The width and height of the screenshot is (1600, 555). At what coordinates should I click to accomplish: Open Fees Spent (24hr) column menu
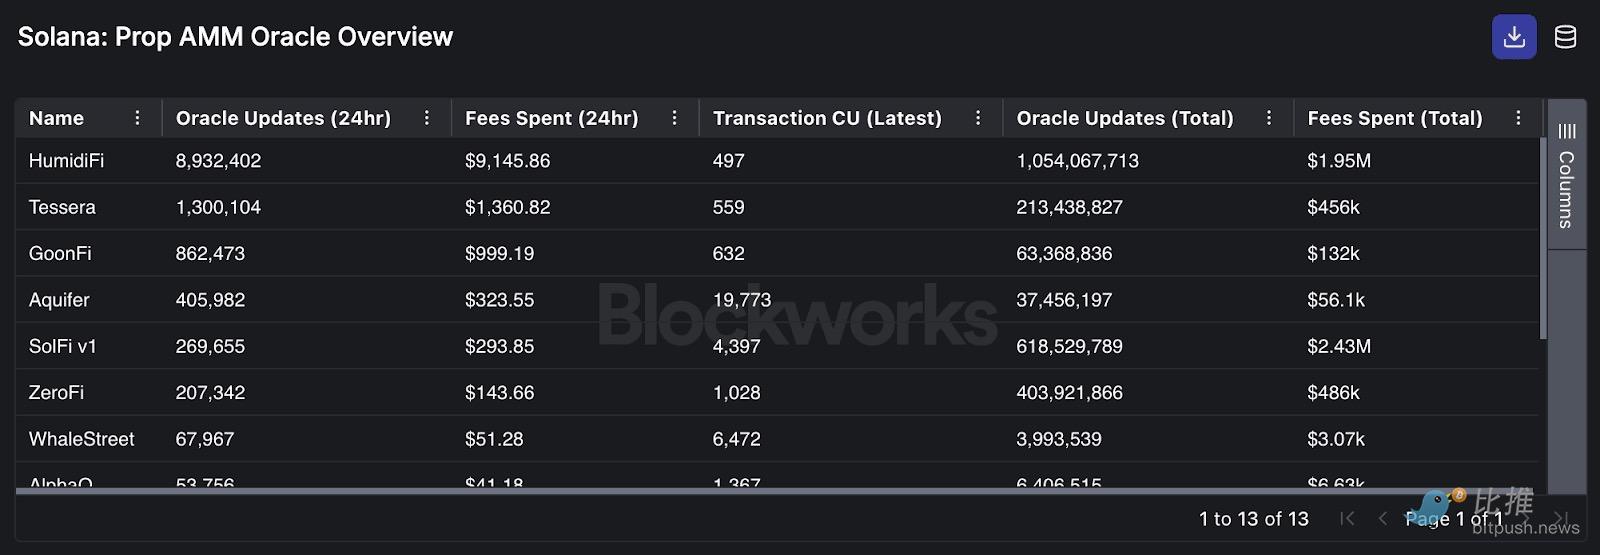coord(675,118)
